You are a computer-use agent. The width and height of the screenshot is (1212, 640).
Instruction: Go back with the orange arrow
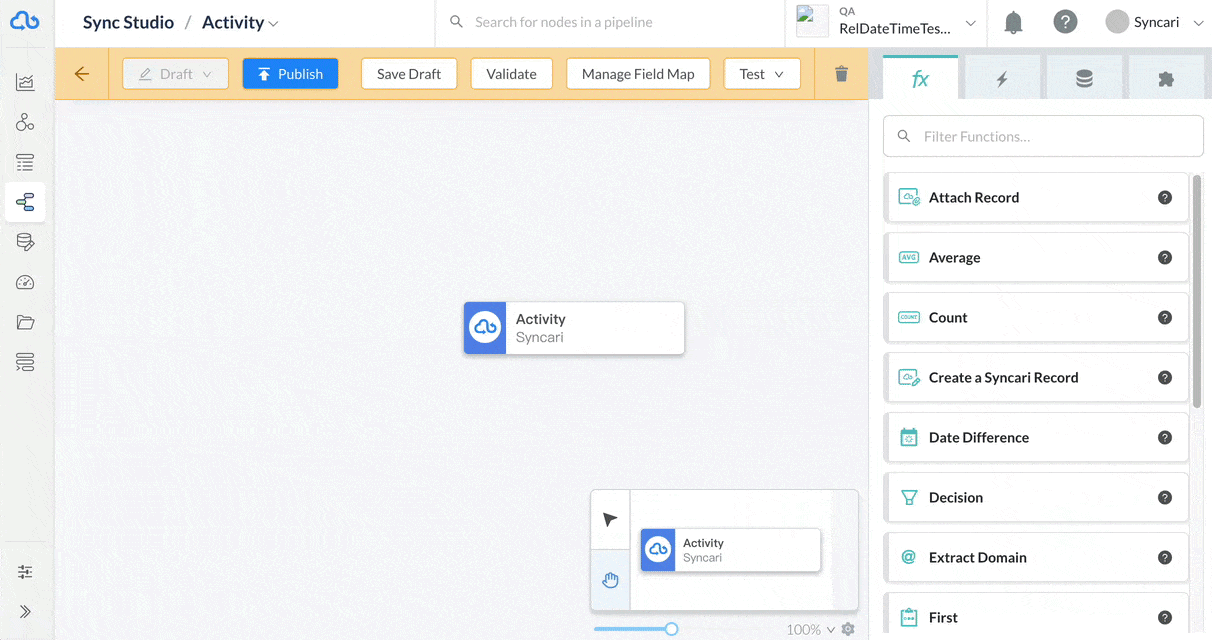(82, 74)
